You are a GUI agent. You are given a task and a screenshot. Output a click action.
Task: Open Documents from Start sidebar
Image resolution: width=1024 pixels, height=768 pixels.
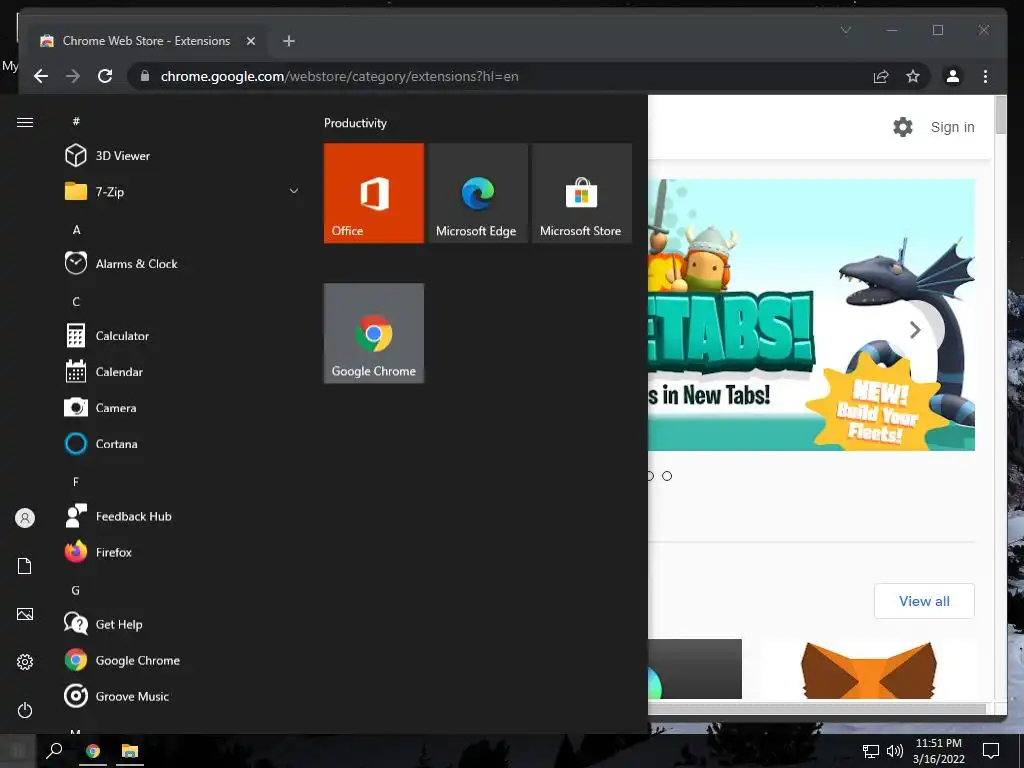(25, 566)
